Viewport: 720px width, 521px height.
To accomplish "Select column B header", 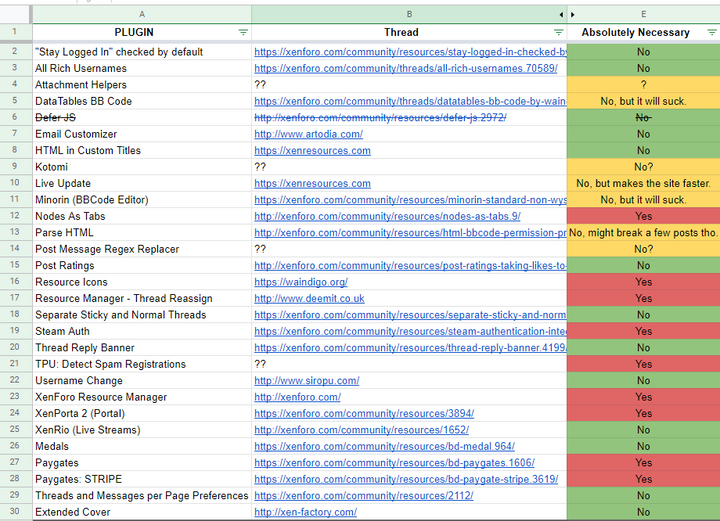I will tap(400, 14).
